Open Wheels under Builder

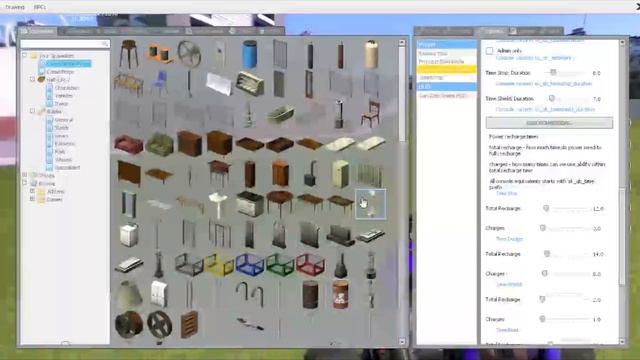tap(63, 160)
